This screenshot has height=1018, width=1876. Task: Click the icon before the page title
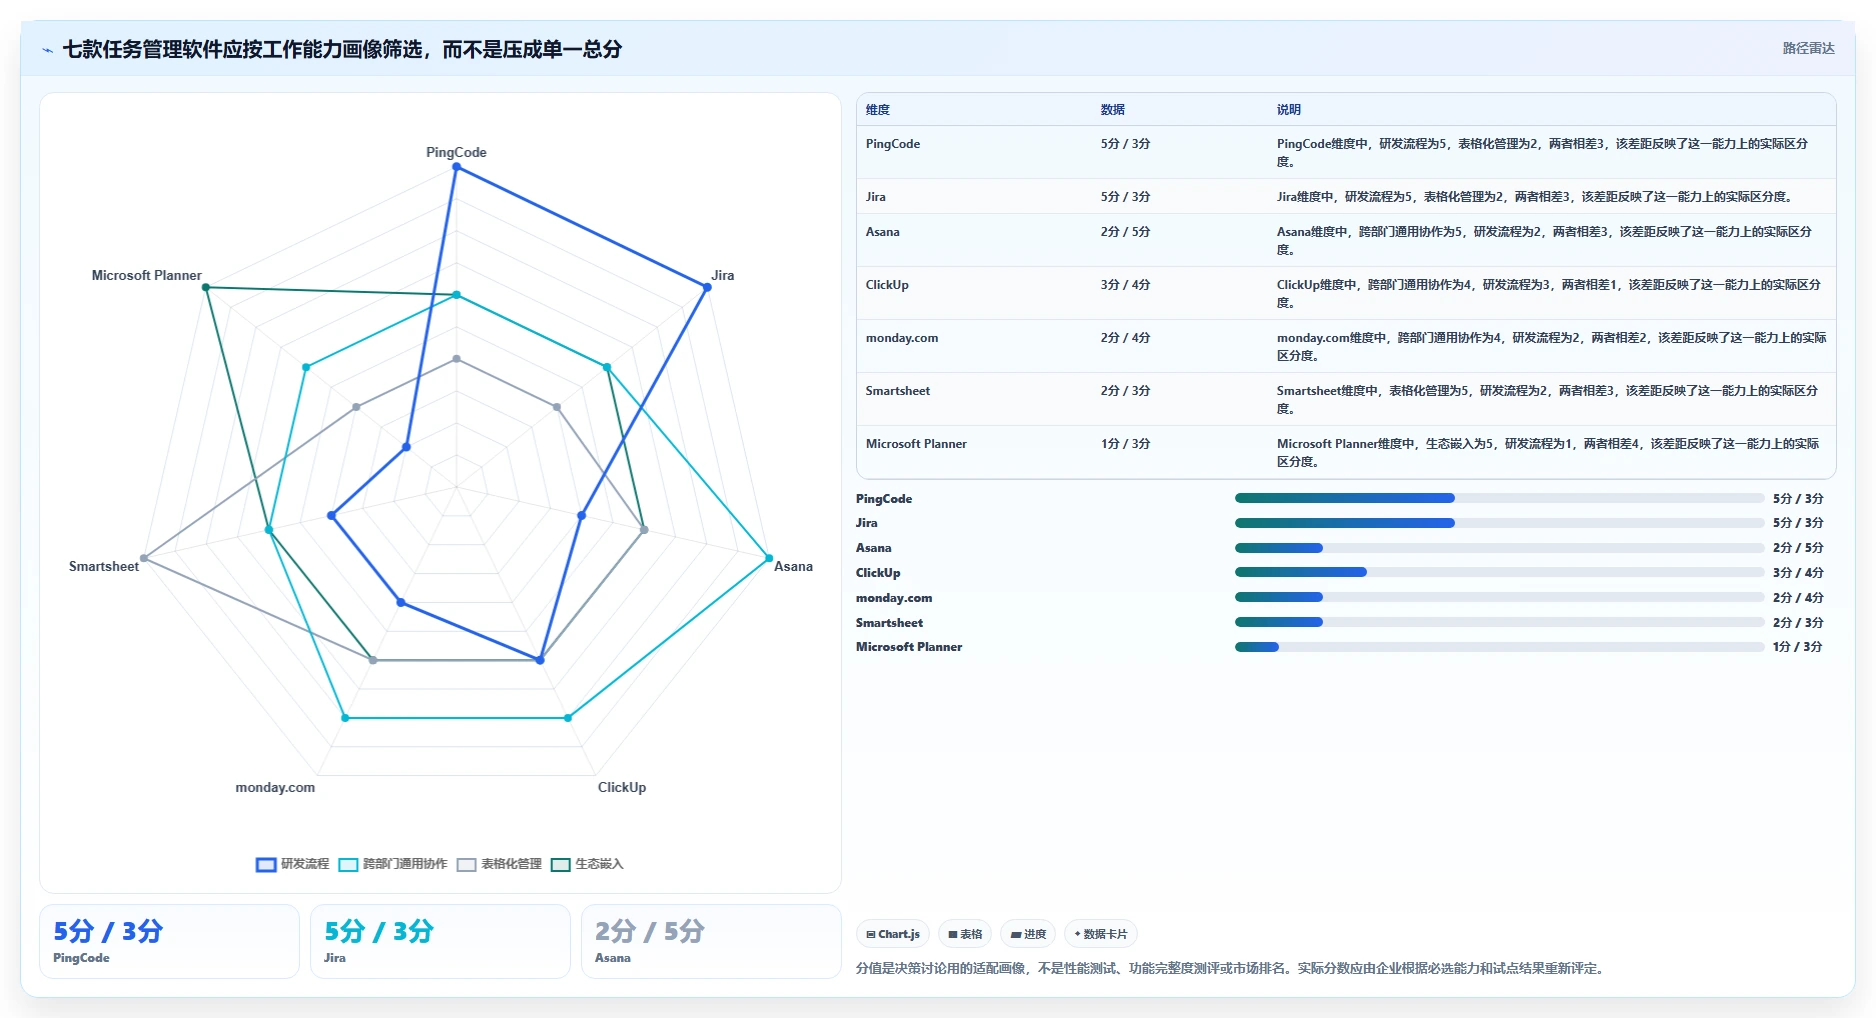[x=47, y=50]
